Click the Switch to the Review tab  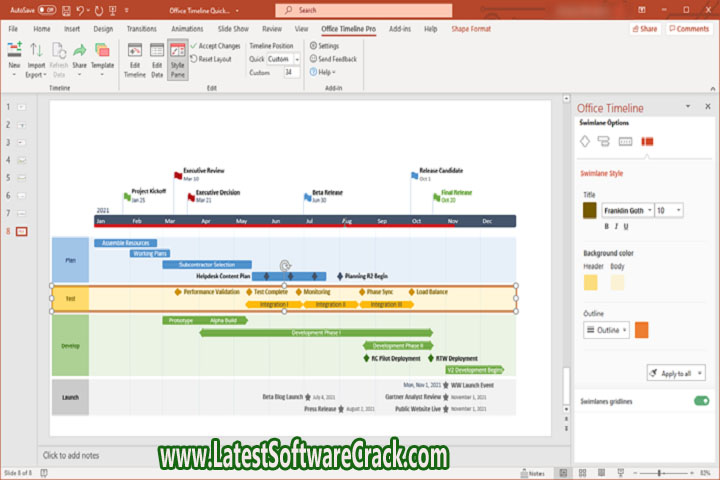coord(272,29)
